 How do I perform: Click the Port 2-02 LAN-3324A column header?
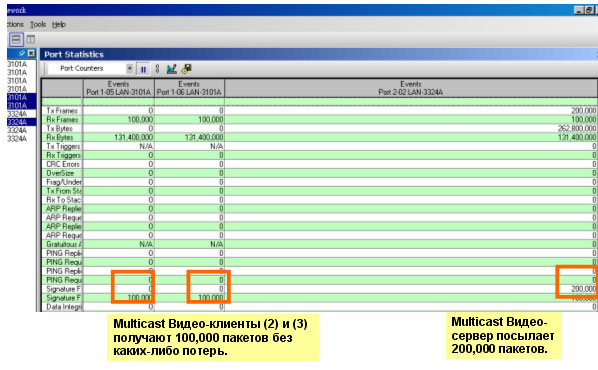pos(411,88)
